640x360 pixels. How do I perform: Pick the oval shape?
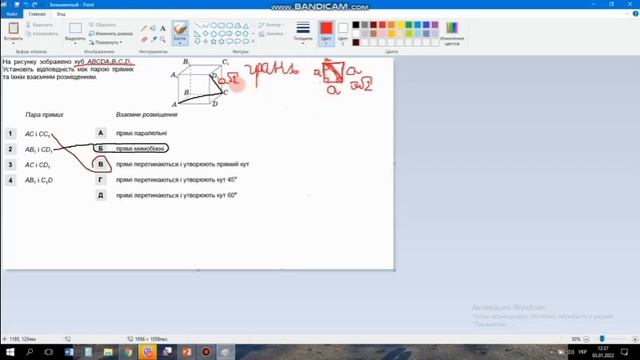[x=213, y=26]
